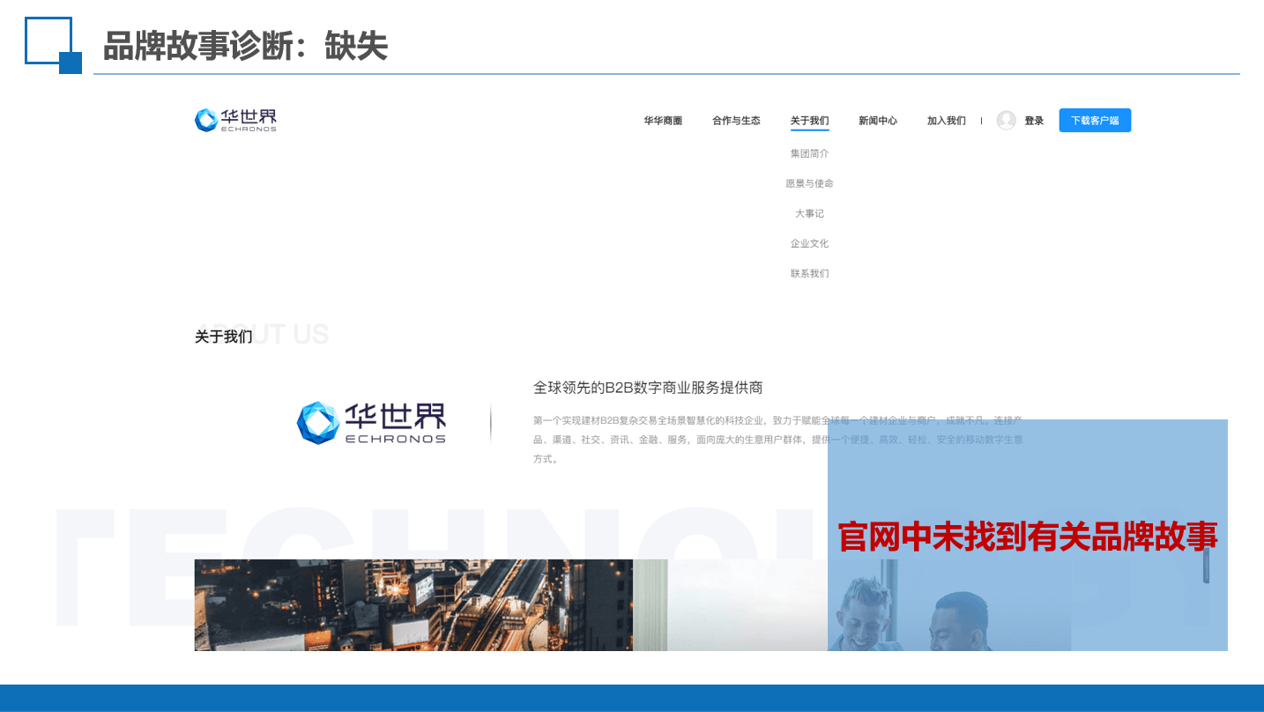This screenshot has height=712, width=1264.
Task: Open the 华华商圈 navigation item
Action: 662,121
